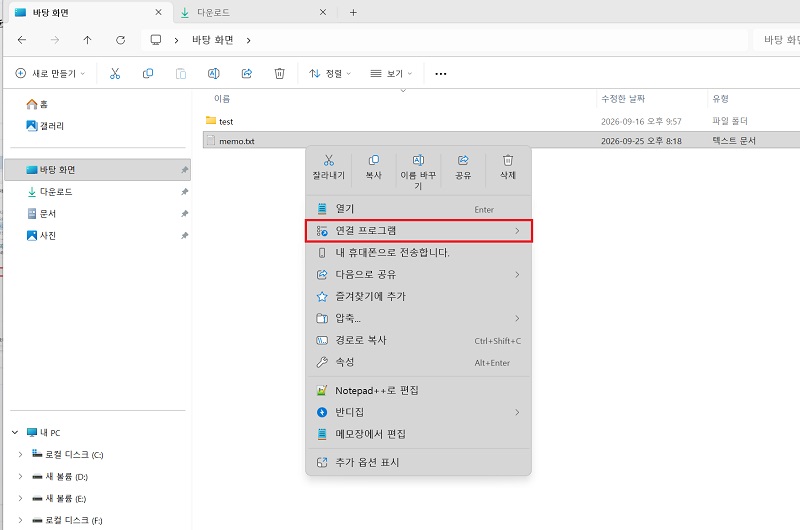Unpin 문서 using its pin icon
Image resolution: width=800 pixels, height=530 pixels.
pyautogui.click(x=184, y=214)
